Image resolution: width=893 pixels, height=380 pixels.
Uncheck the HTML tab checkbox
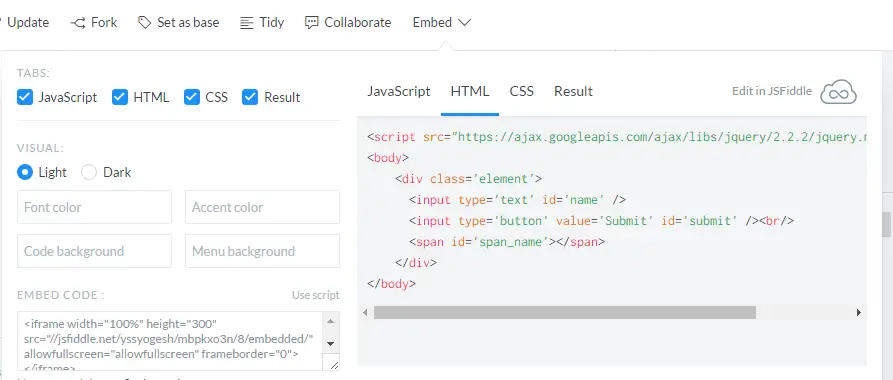pos(120,97)
